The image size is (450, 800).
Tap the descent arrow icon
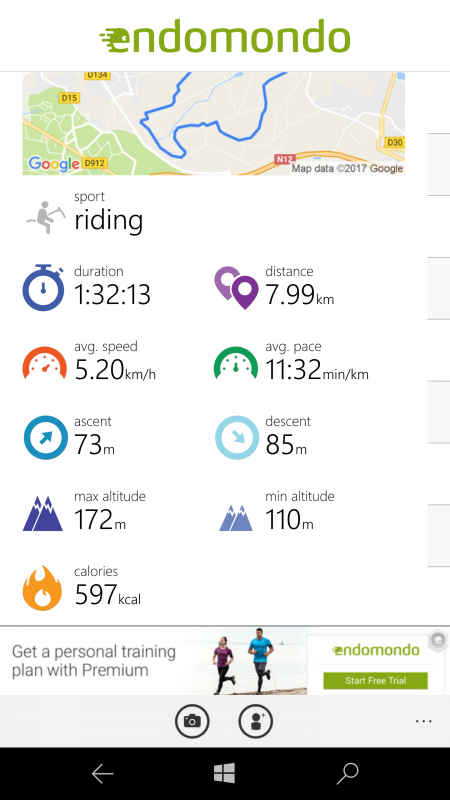click(237, 438)
